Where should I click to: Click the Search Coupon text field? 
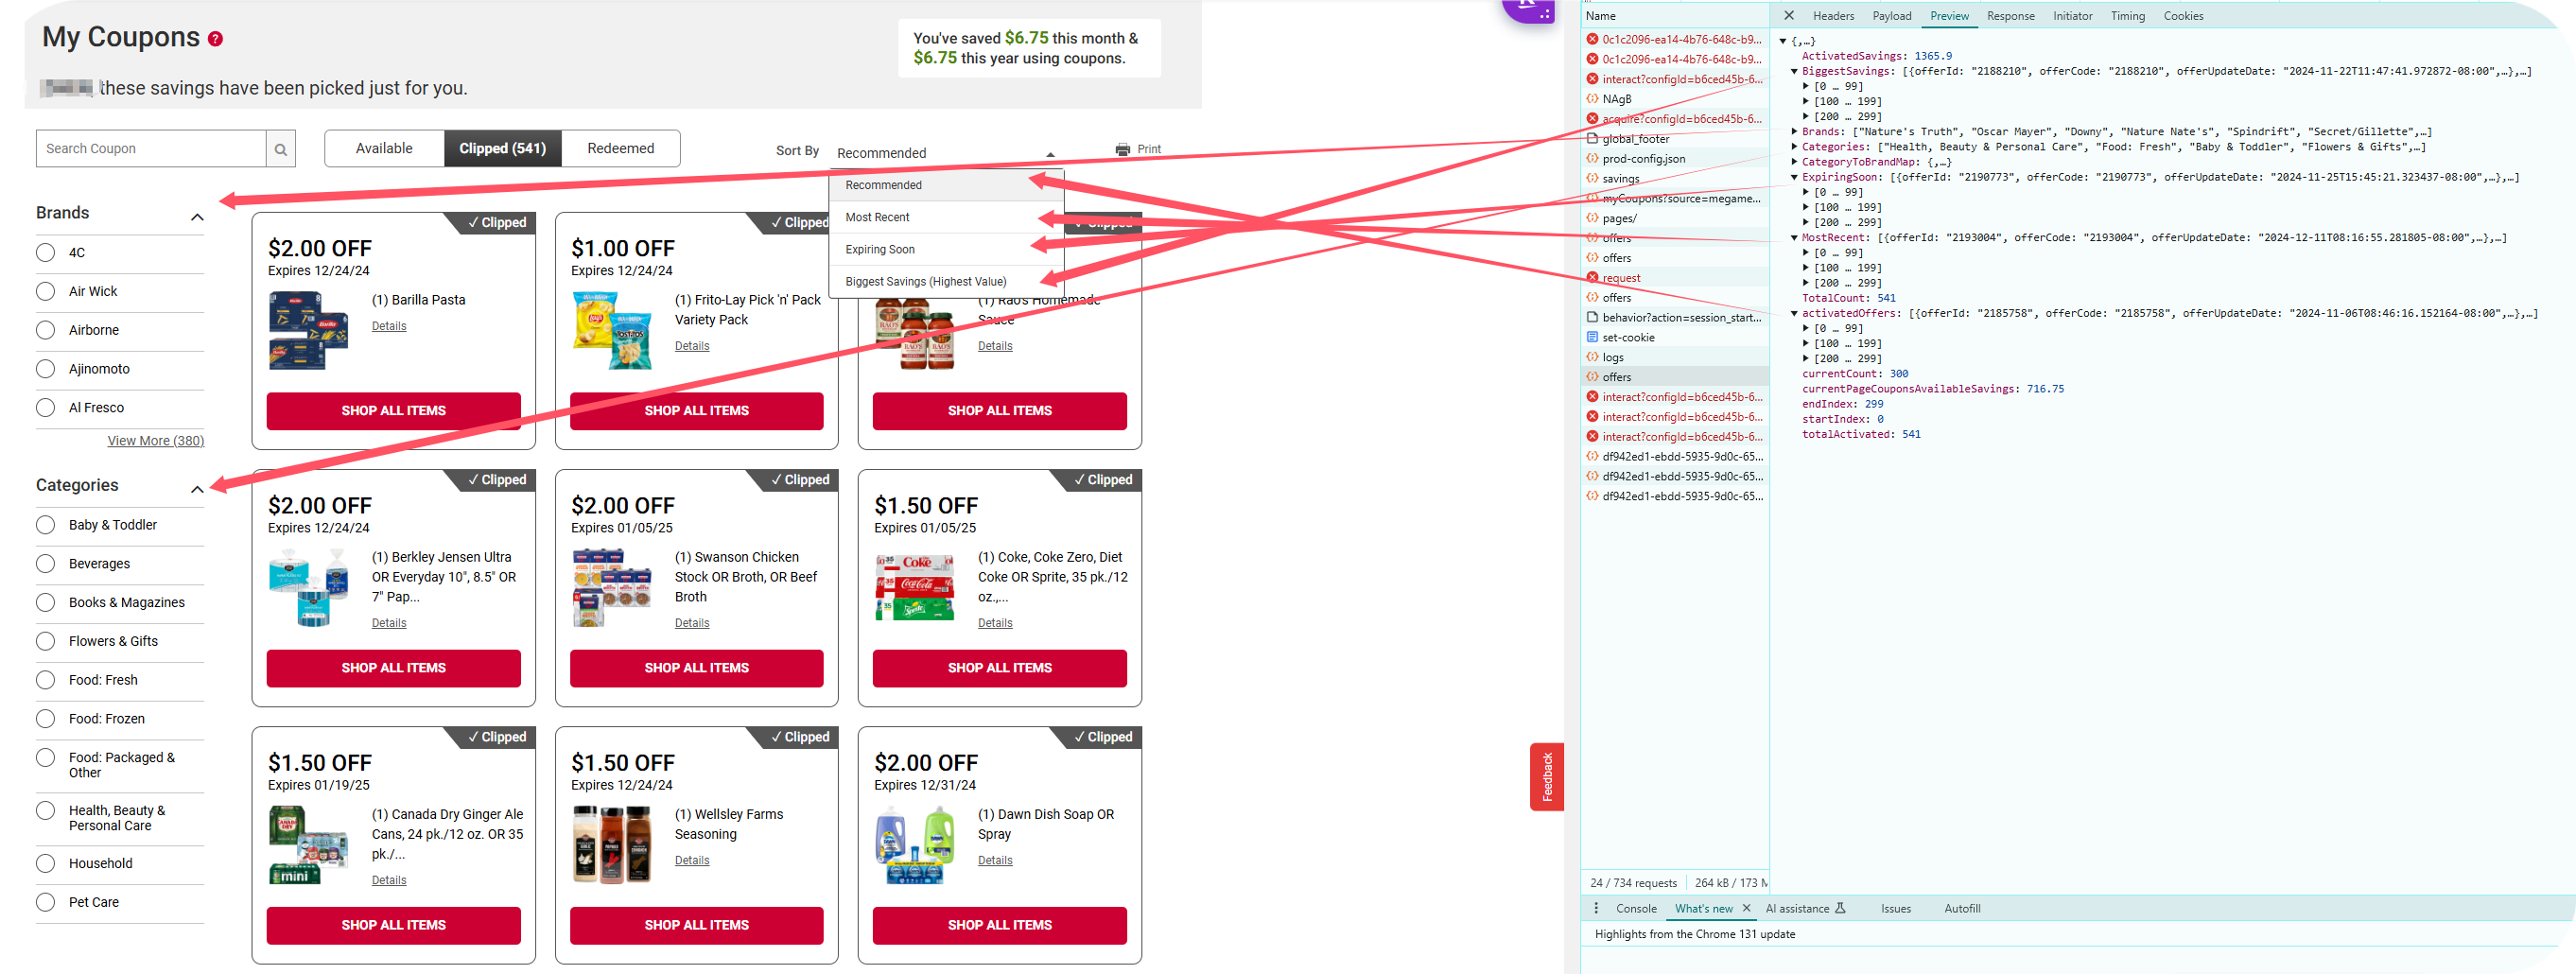pos(151,149)
